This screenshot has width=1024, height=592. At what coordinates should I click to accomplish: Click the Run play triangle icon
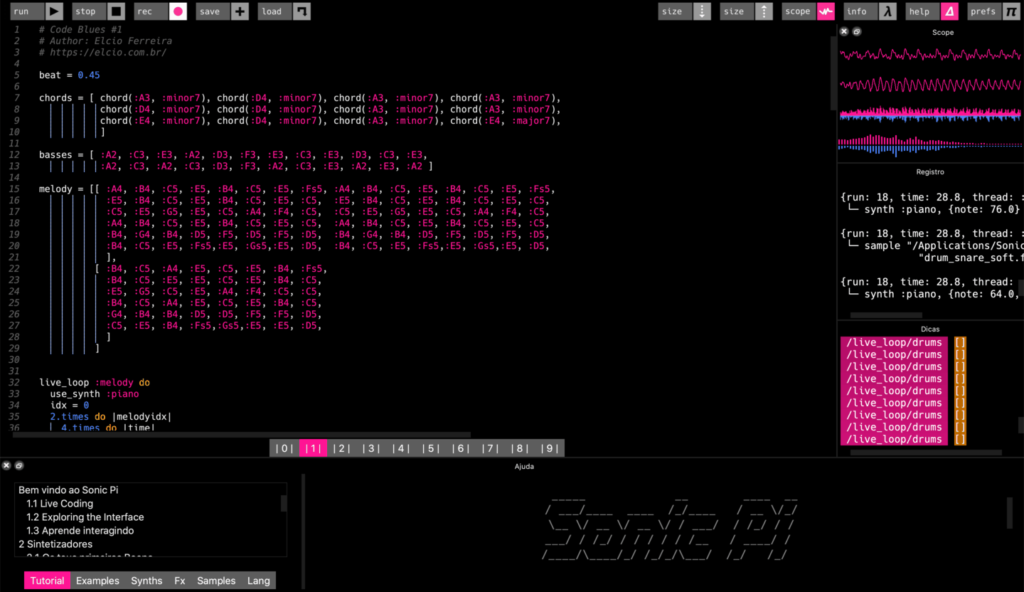pyautogui.click(x=55, y=11)
